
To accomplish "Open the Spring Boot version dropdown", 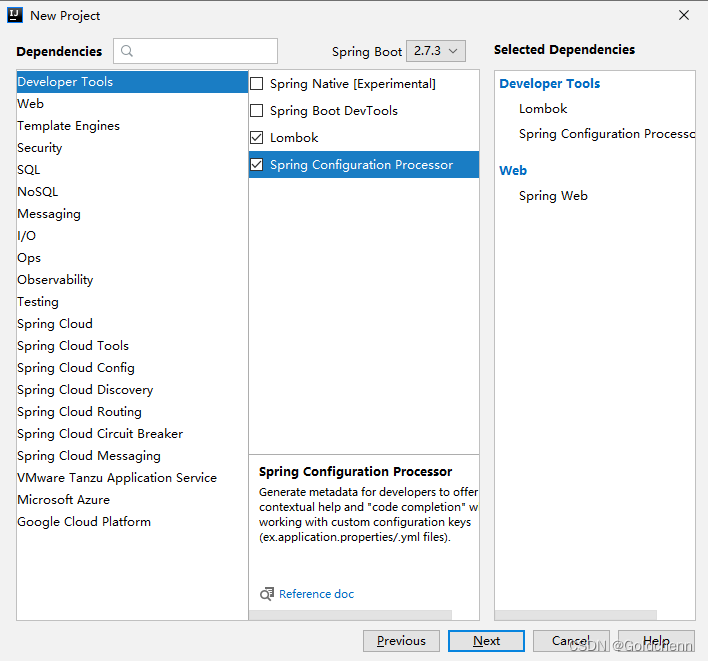I will tap(436, 51).
